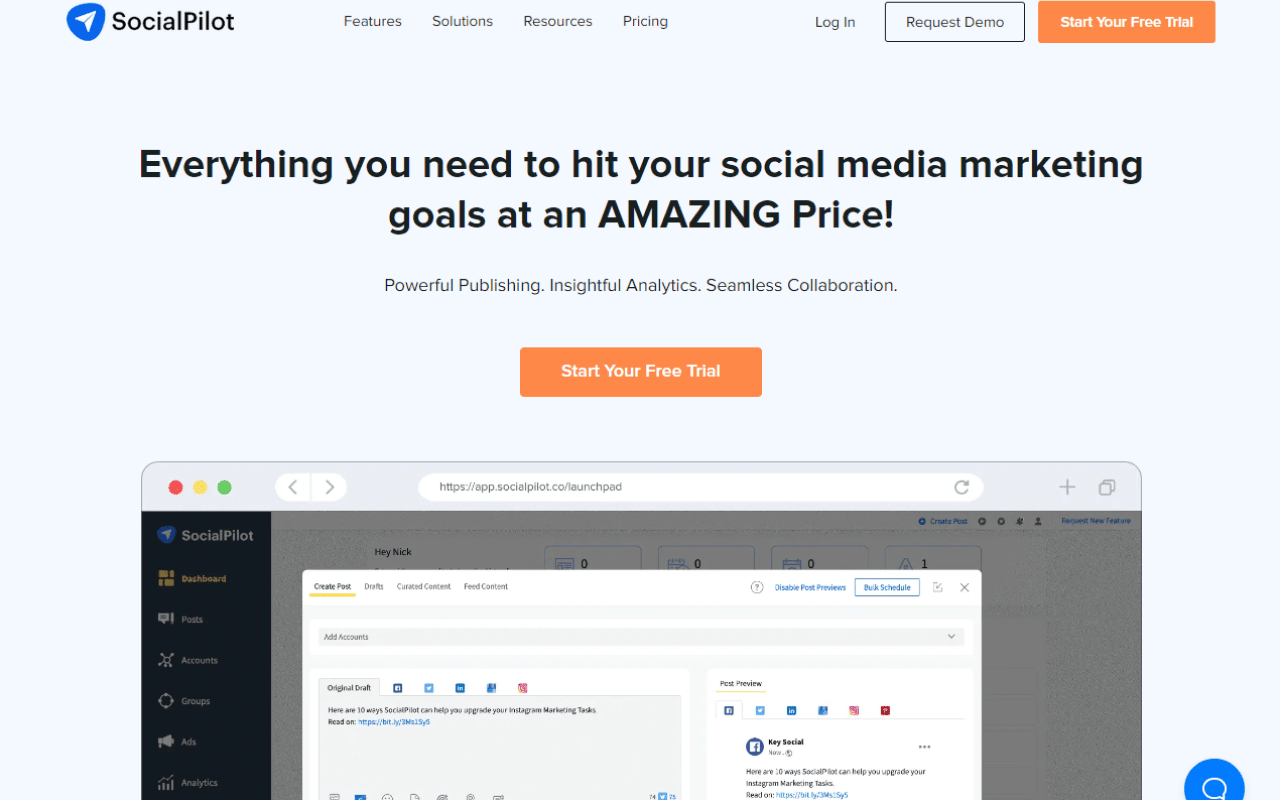1280x800 pixels.
Task: Click the forward arrow in the mockup browser
Action: pos(329,487)
